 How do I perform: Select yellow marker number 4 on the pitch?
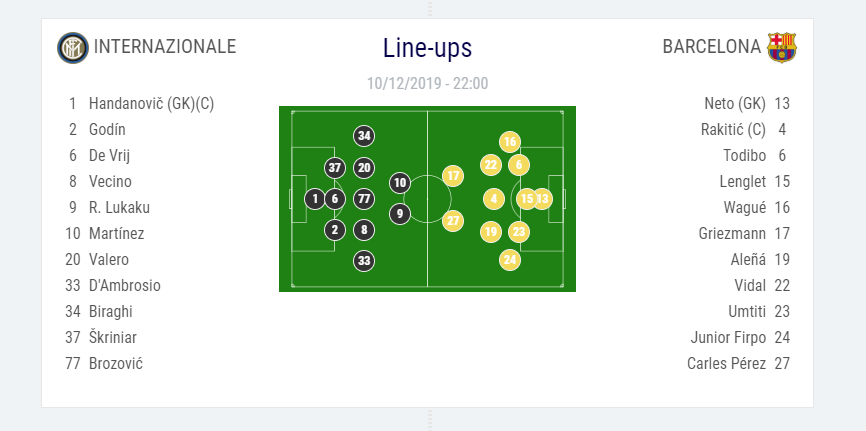coord(493,199)
